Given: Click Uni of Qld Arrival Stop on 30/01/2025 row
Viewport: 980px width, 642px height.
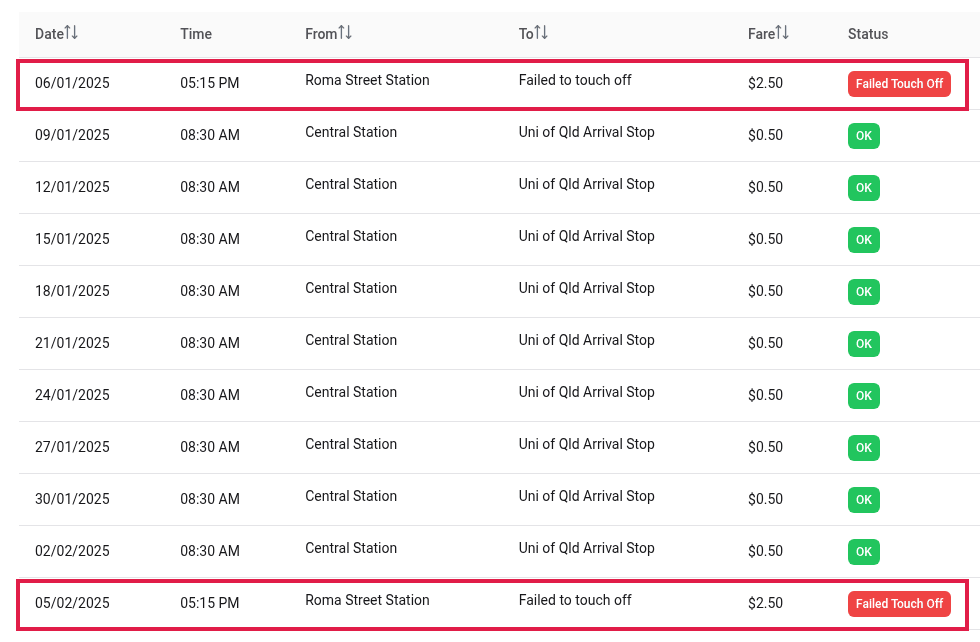Looking at the screenshot, I should click(x=586, y=496).
